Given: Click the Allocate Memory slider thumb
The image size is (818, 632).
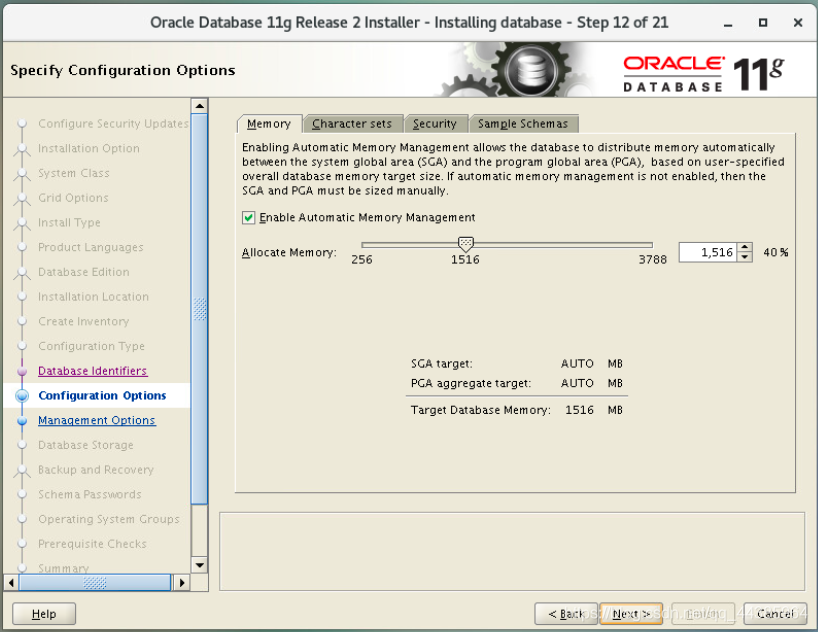Looking at the screenshot, I should click(x=465, y=243).
